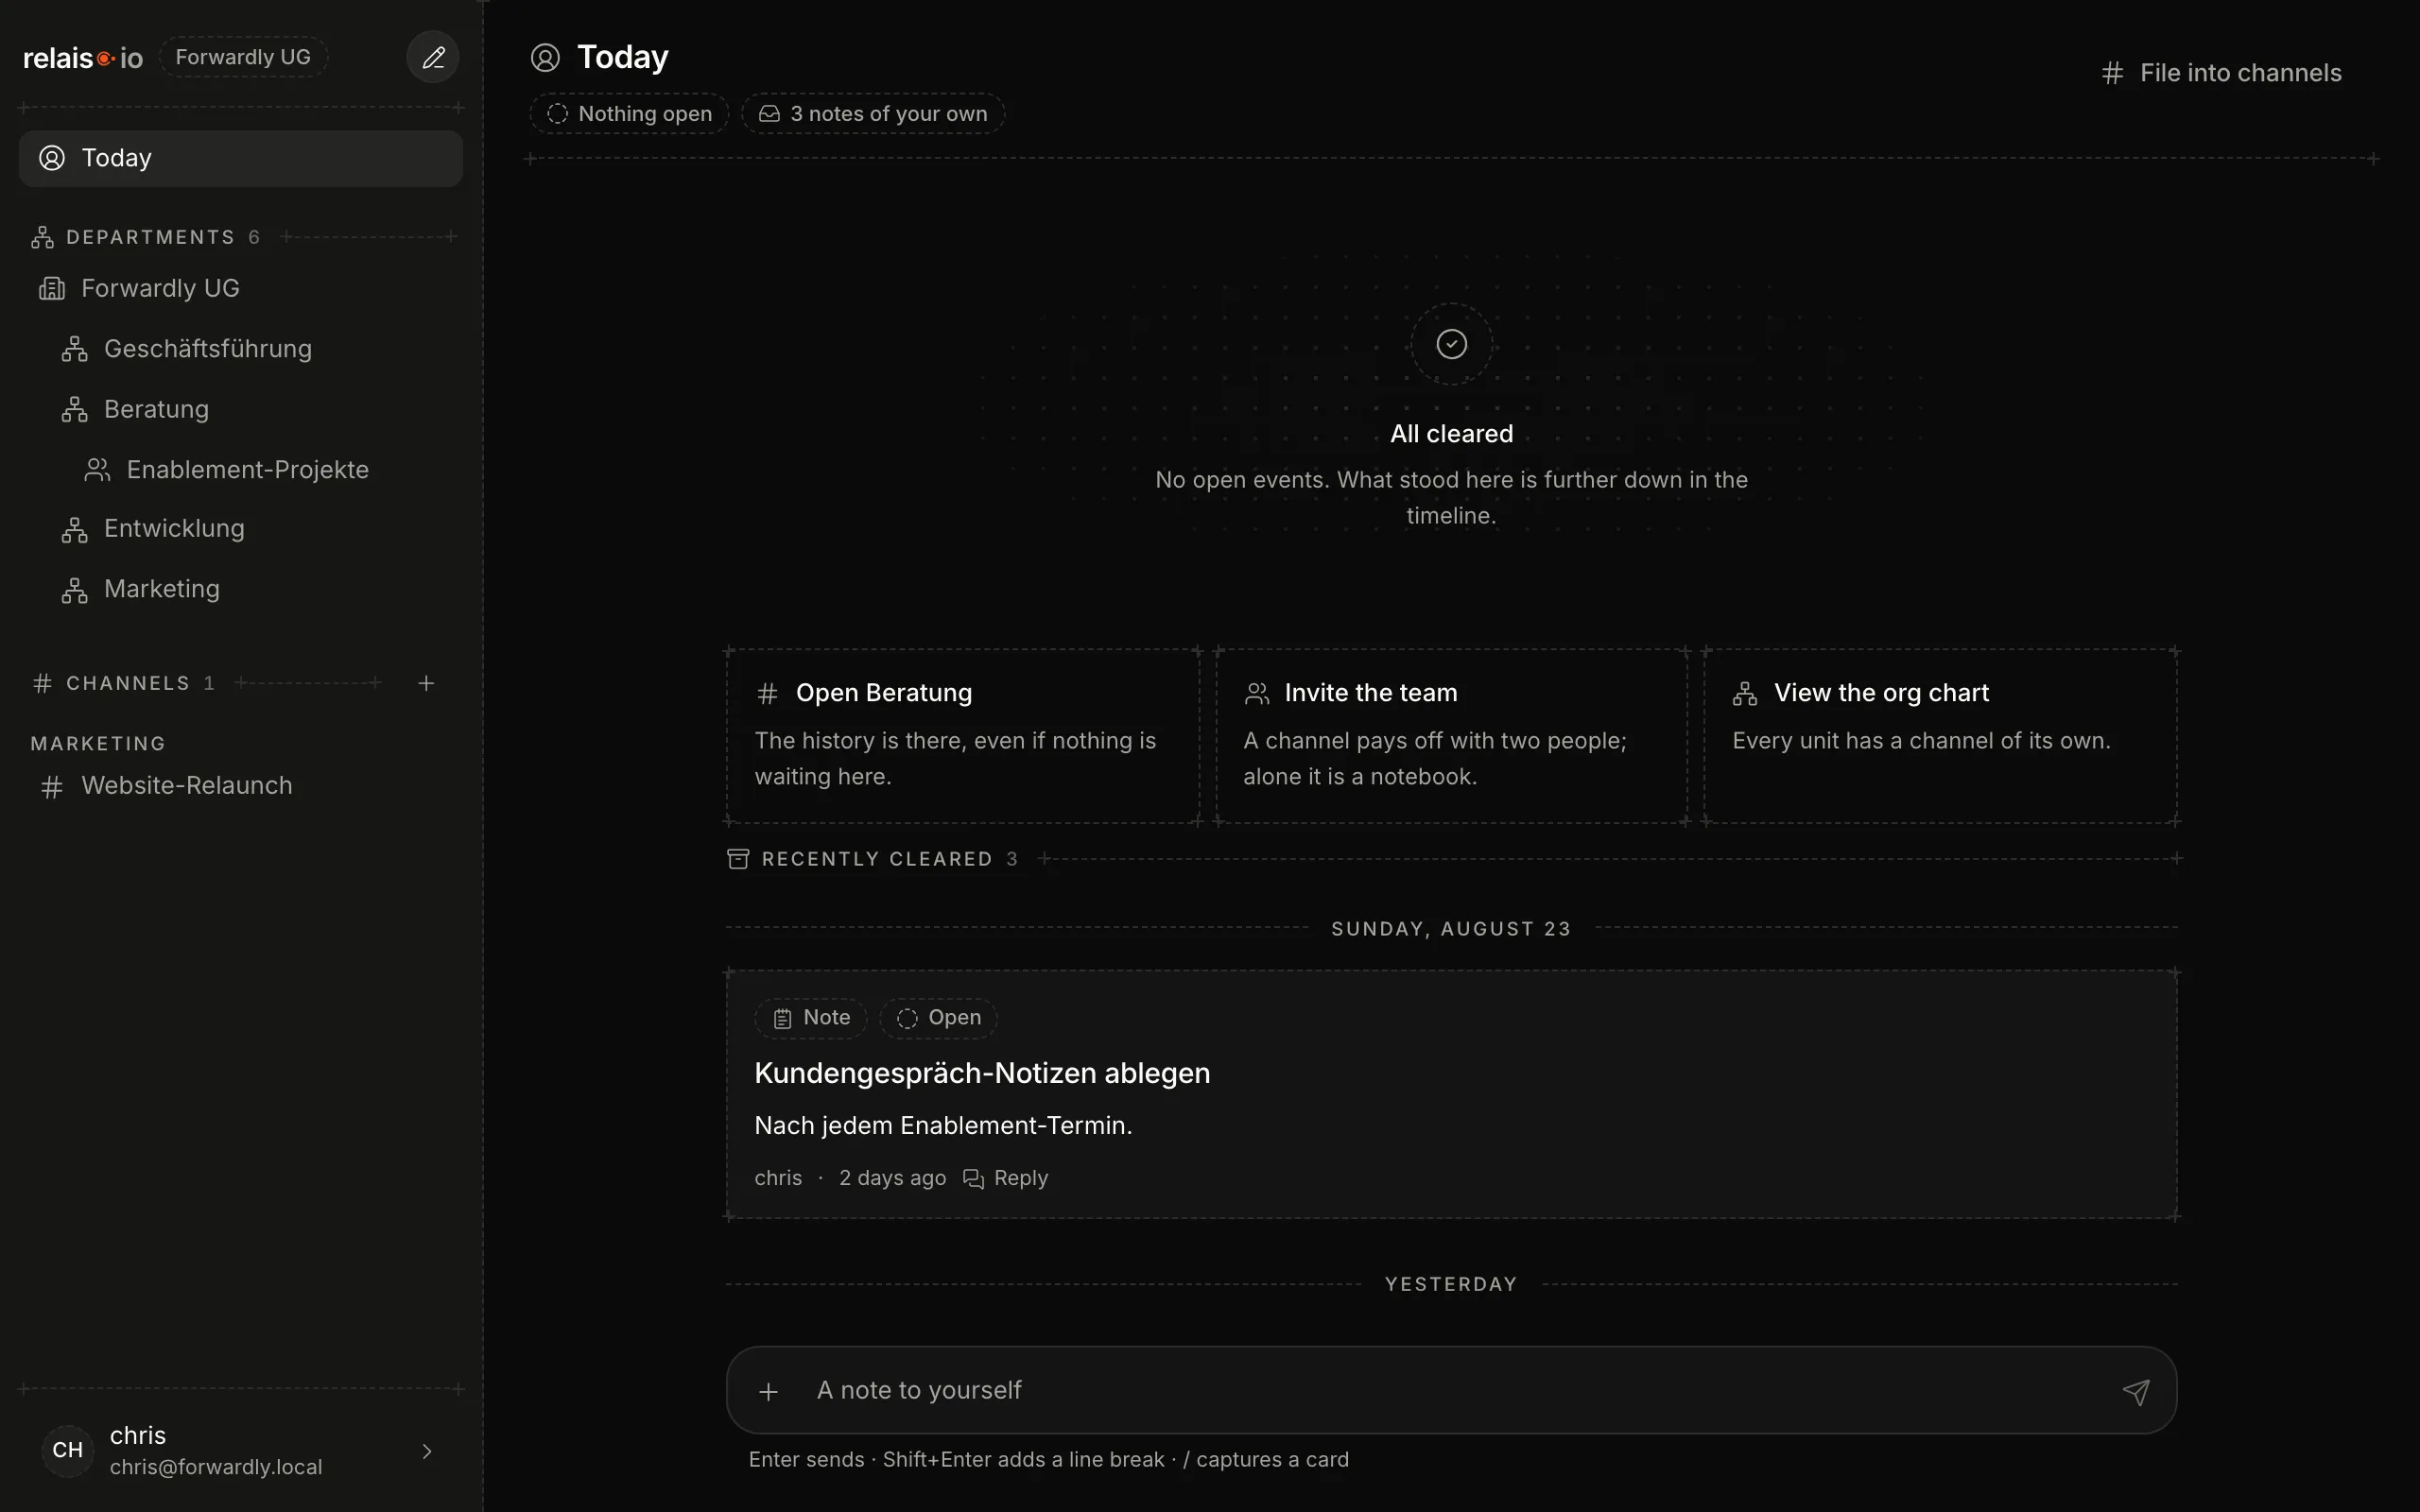Image resolution: width=2420 pixels, height=1512 pixels.
Task: Open the Forwardly UG department
Action: 241,288
